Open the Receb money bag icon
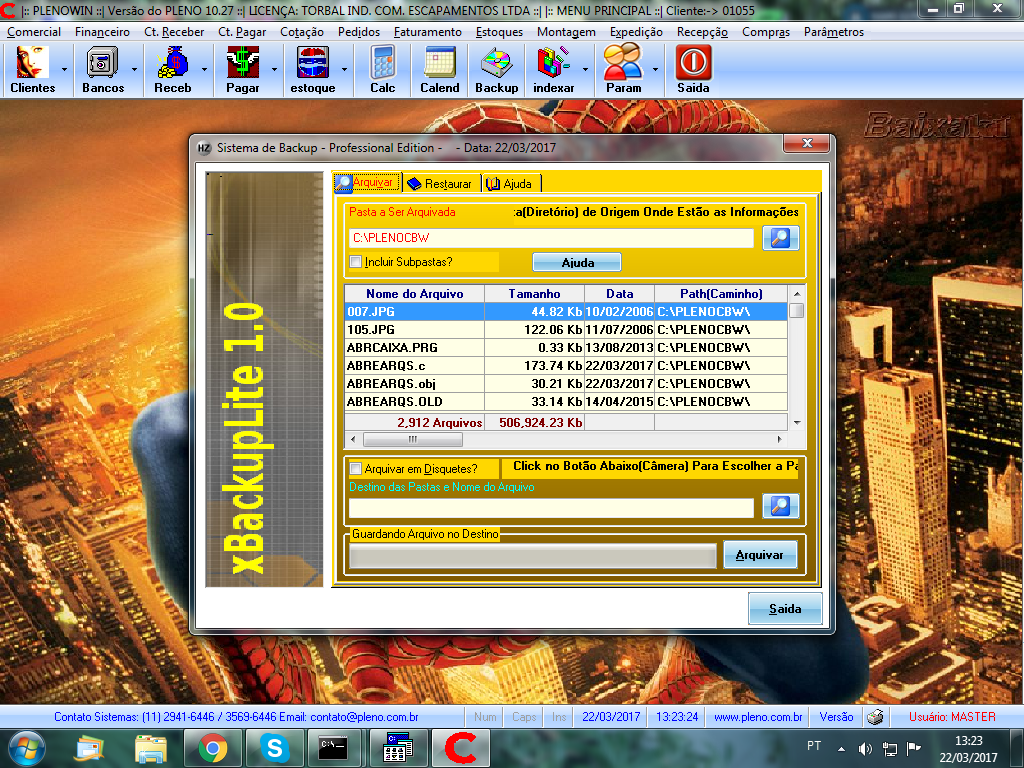1024x768 pixels. click(x=172, y=69)
